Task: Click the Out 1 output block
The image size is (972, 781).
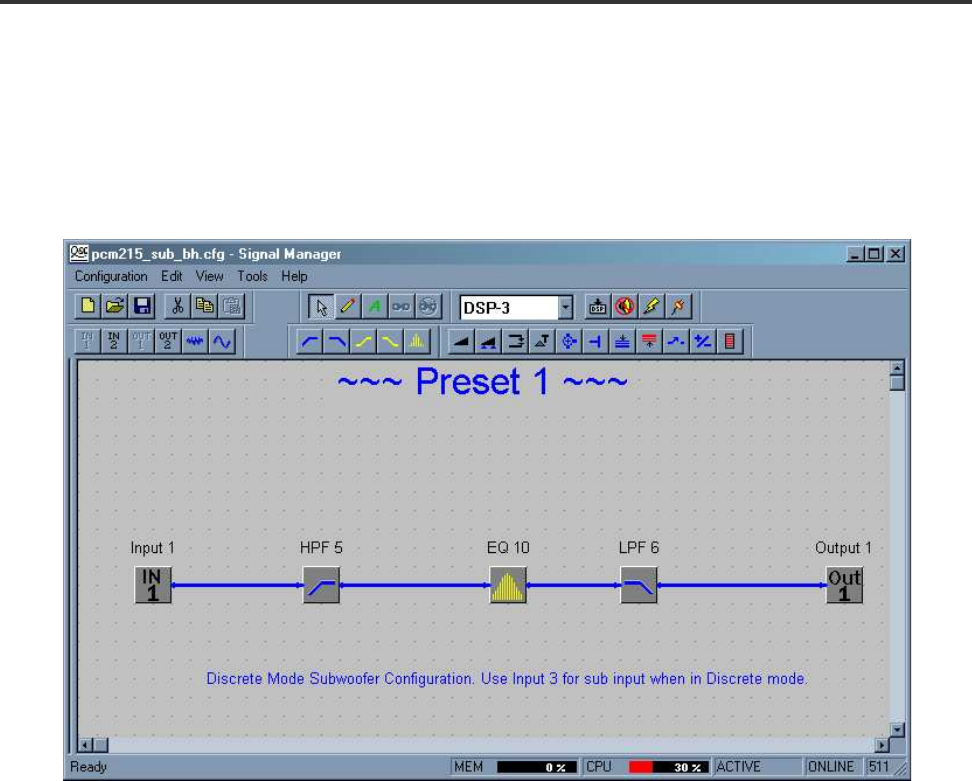Action: [x=843, y=585]
